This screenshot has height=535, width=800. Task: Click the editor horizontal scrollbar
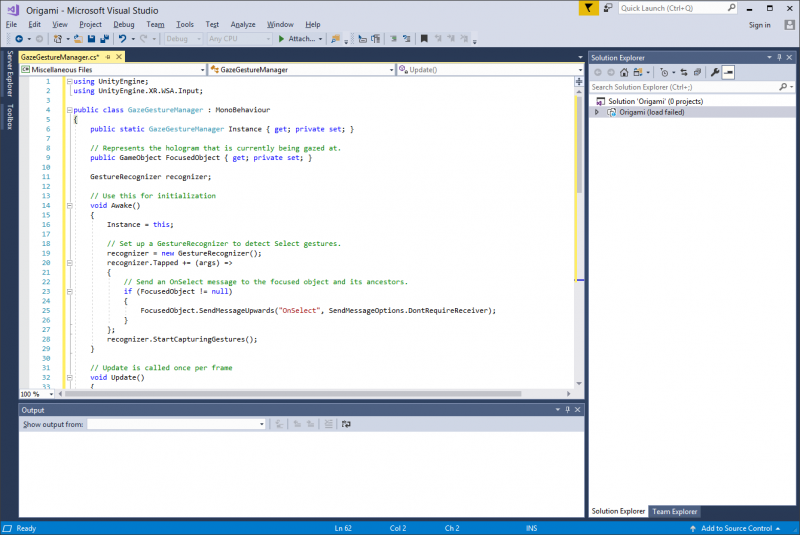pyautogui.click(x=293, y=394)
